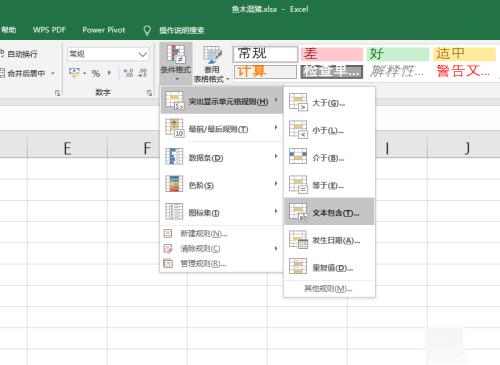Select Greater Than (大于) rule
Viewport: 500px width, 365px height.
(x=329, y=102)
